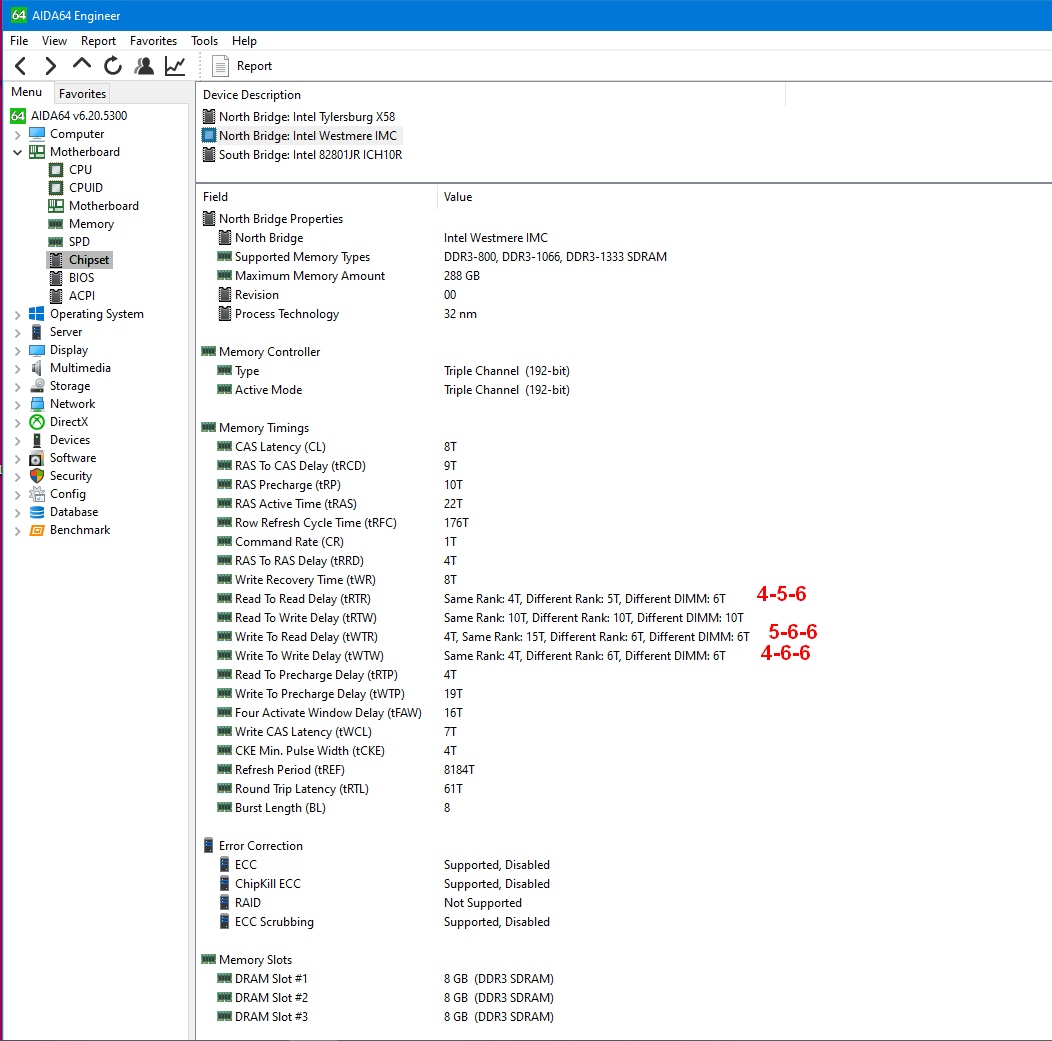Open the user/contact toolbar icon

(x=144, y=66)
